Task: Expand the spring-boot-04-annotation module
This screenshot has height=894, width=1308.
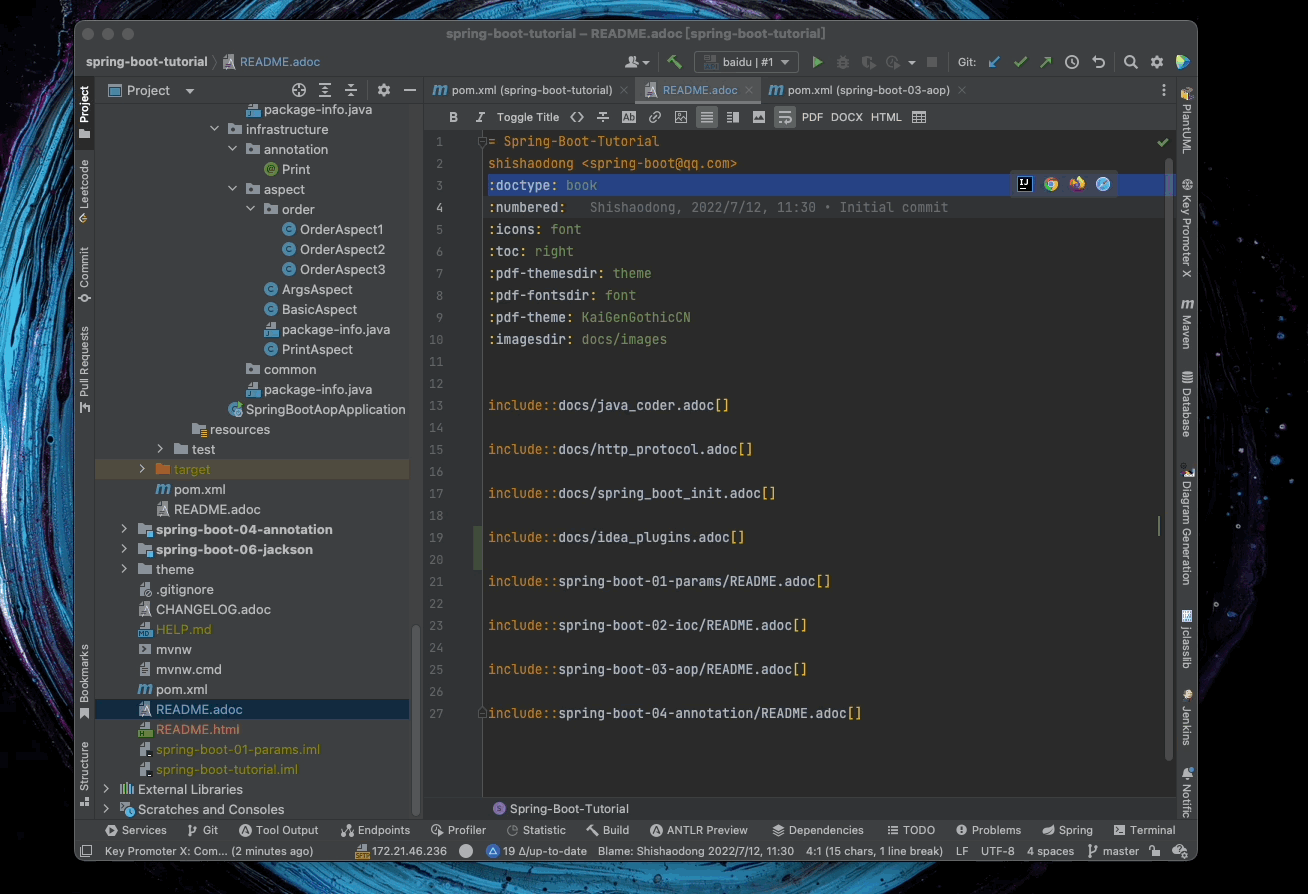Action: [124, 529]
